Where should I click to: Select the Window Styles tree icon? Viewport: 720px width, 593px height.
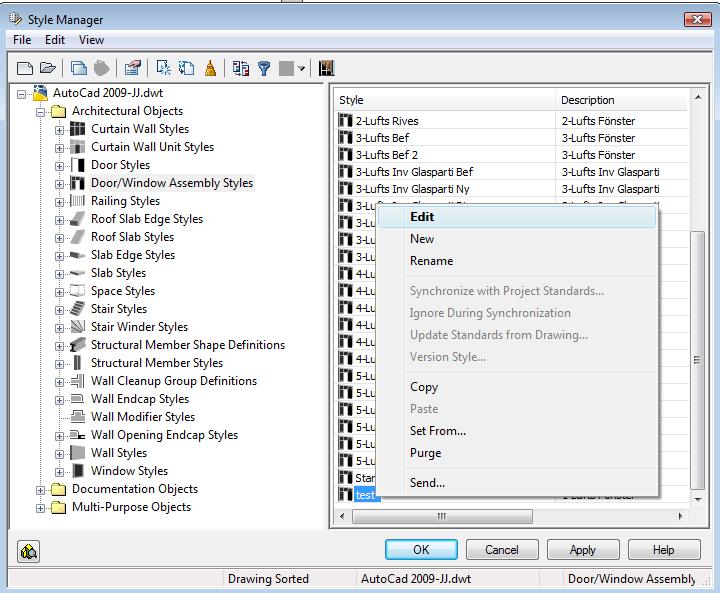click(78, 470)
